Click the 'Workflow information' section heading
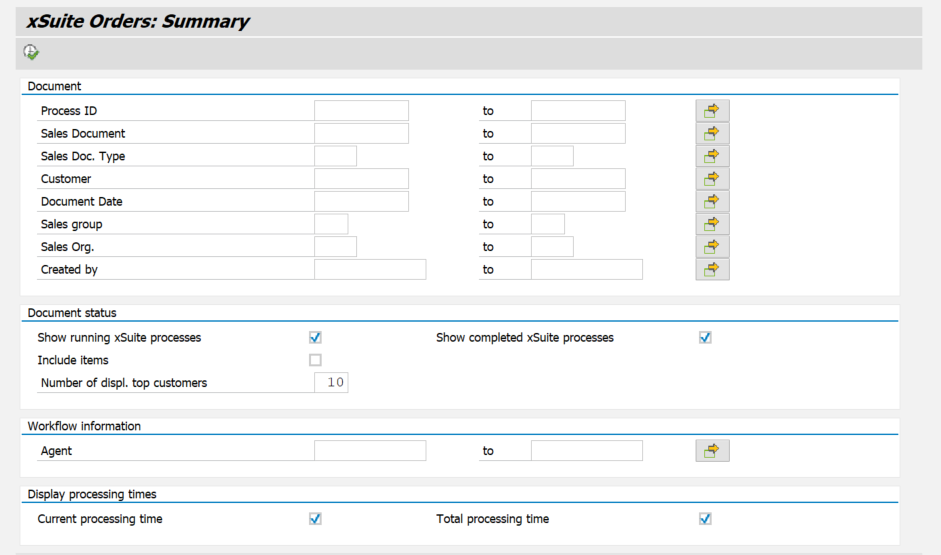941x555 pixels. [84, 426]
